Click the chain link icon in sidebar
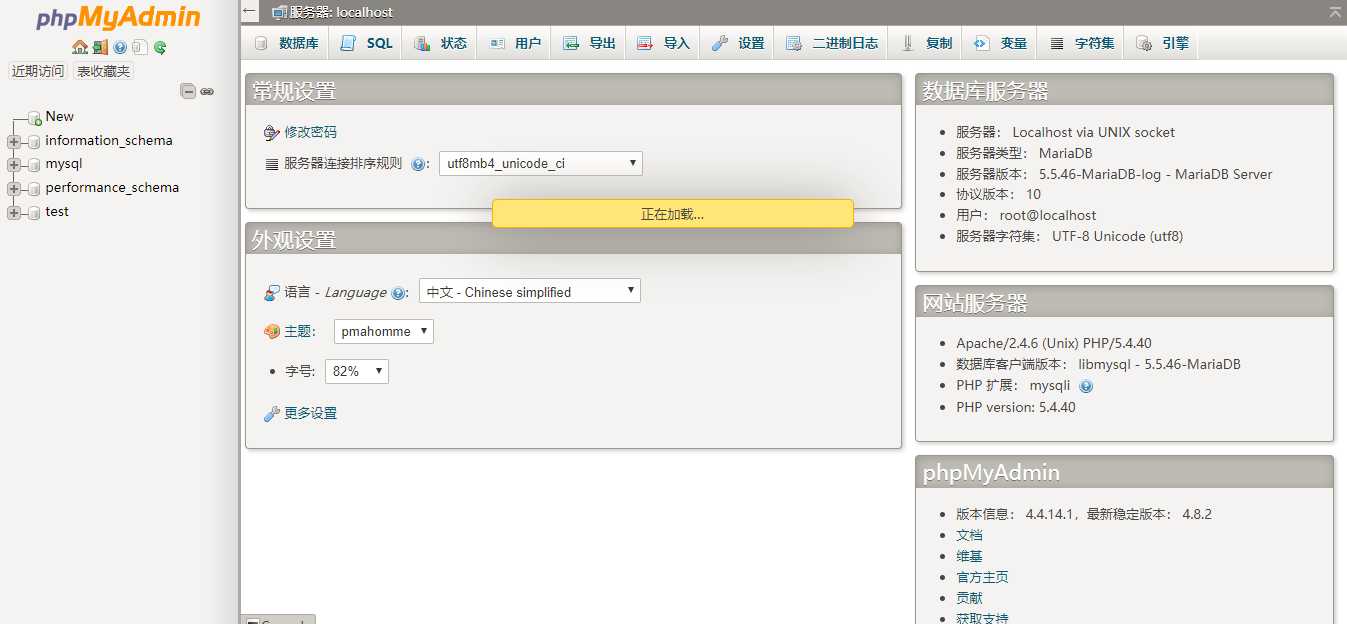 pyautogui.click(x=207, y=91)
